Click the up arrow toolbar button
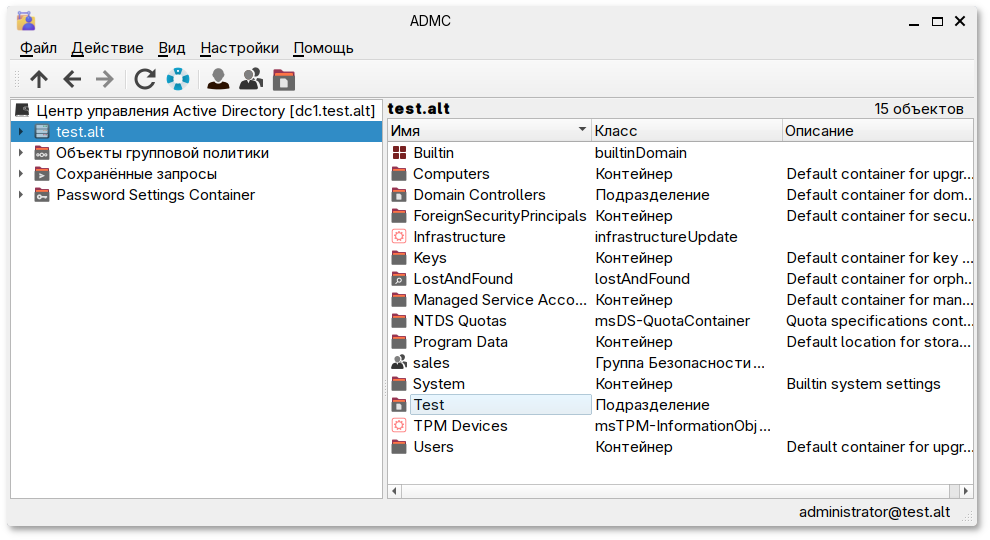990x540 pixels. point(39,80)
